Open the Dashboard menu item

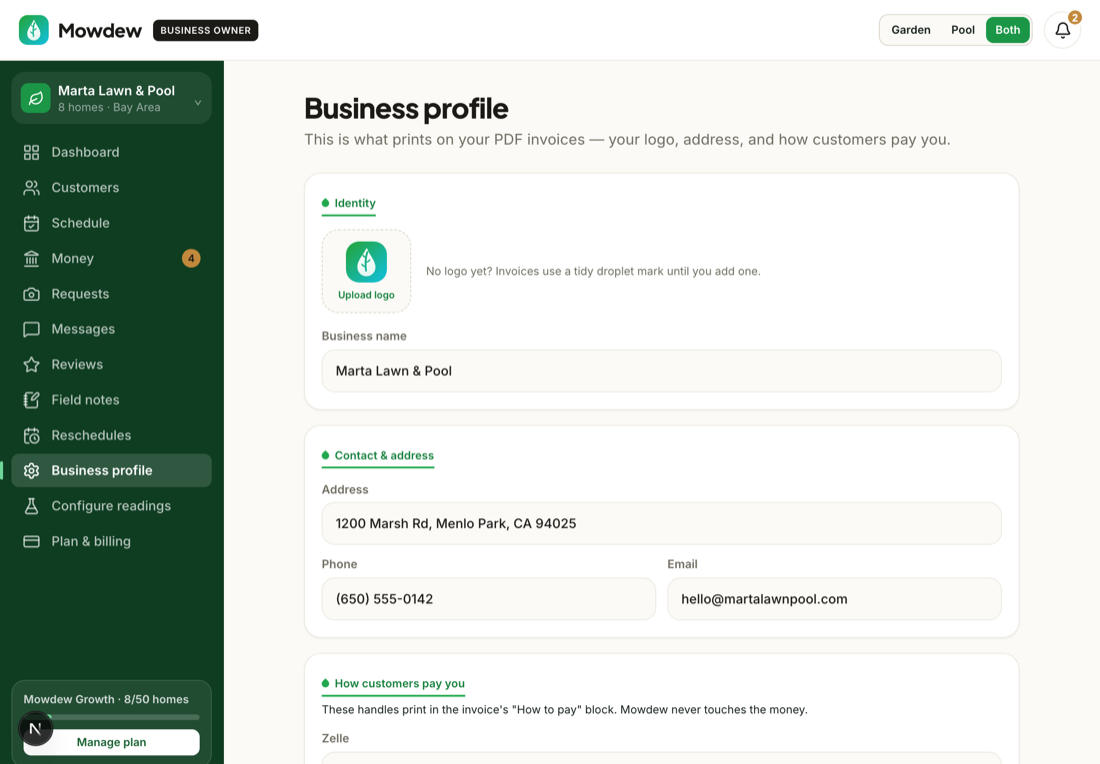(112, 152)
